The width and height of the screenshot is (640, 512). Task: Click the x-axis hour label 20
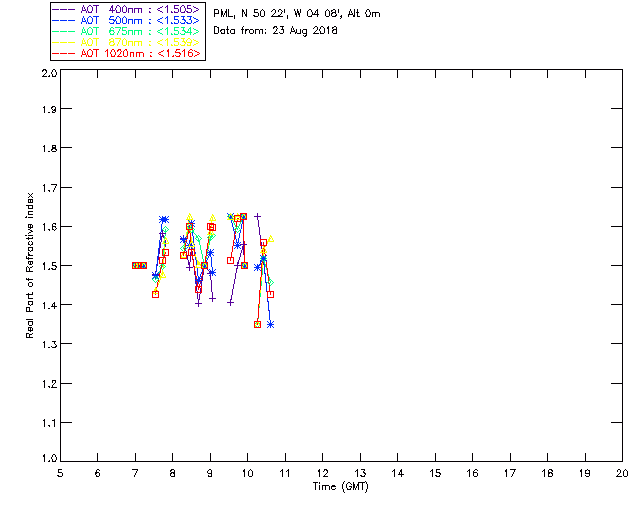[x=622, y=473]
